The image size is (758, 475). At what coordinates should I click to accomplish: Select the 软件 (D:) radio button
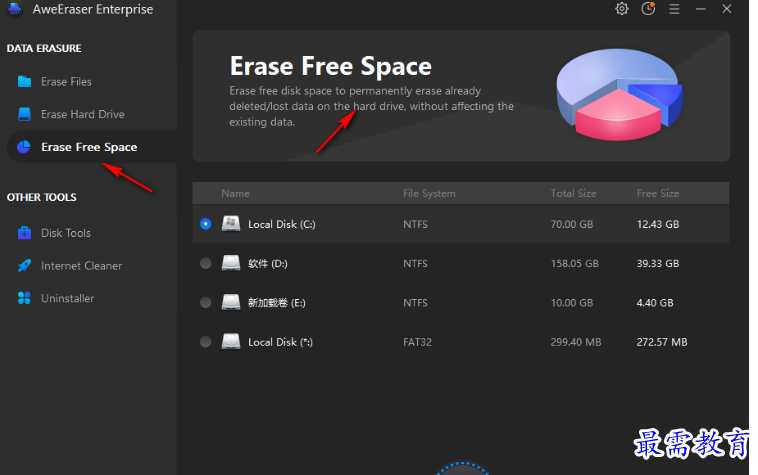pyautogui.click(x=206, y=263)
